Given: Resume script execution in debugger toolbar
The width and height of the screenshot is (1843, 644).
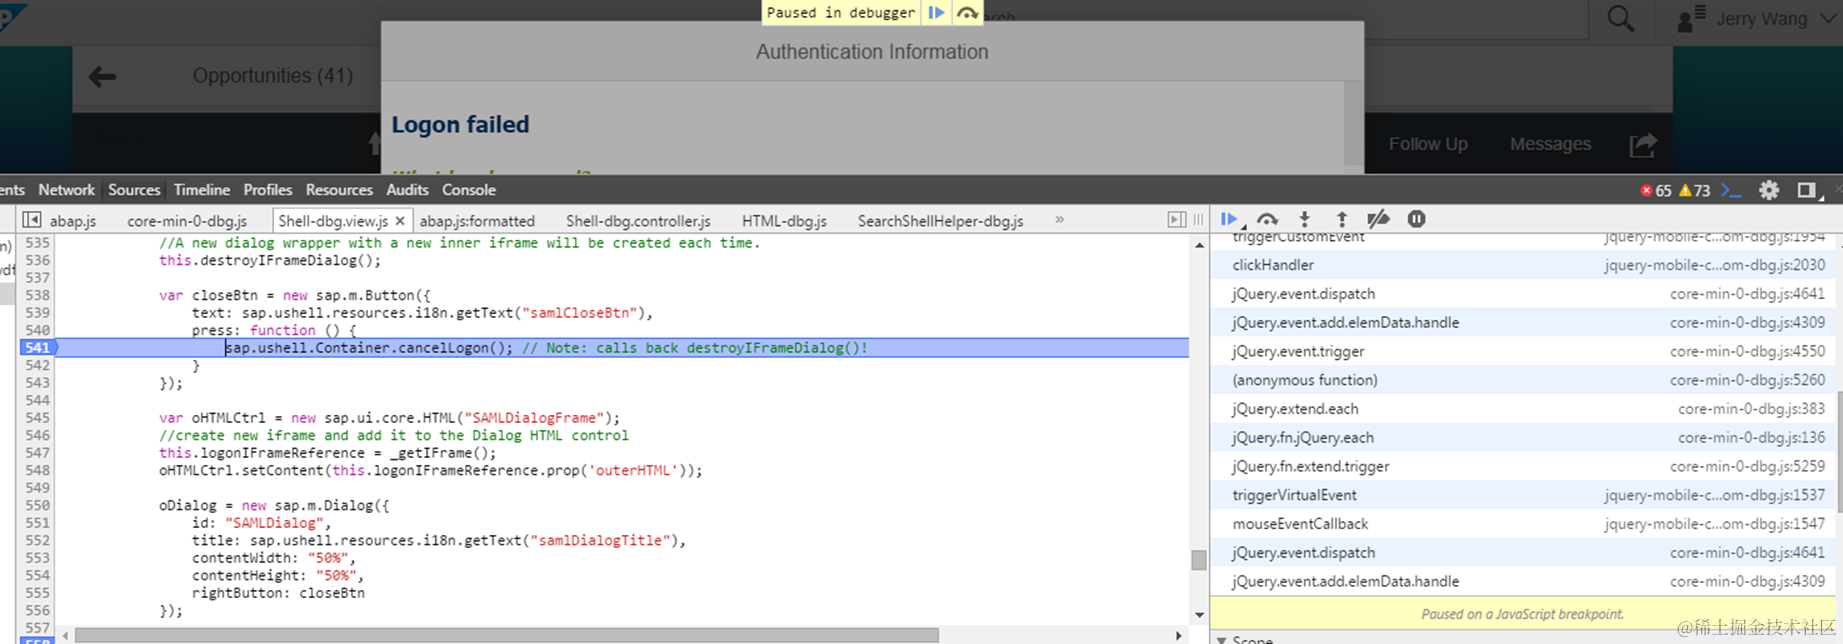Looking at the screenshot, I should pos(1229,219).
